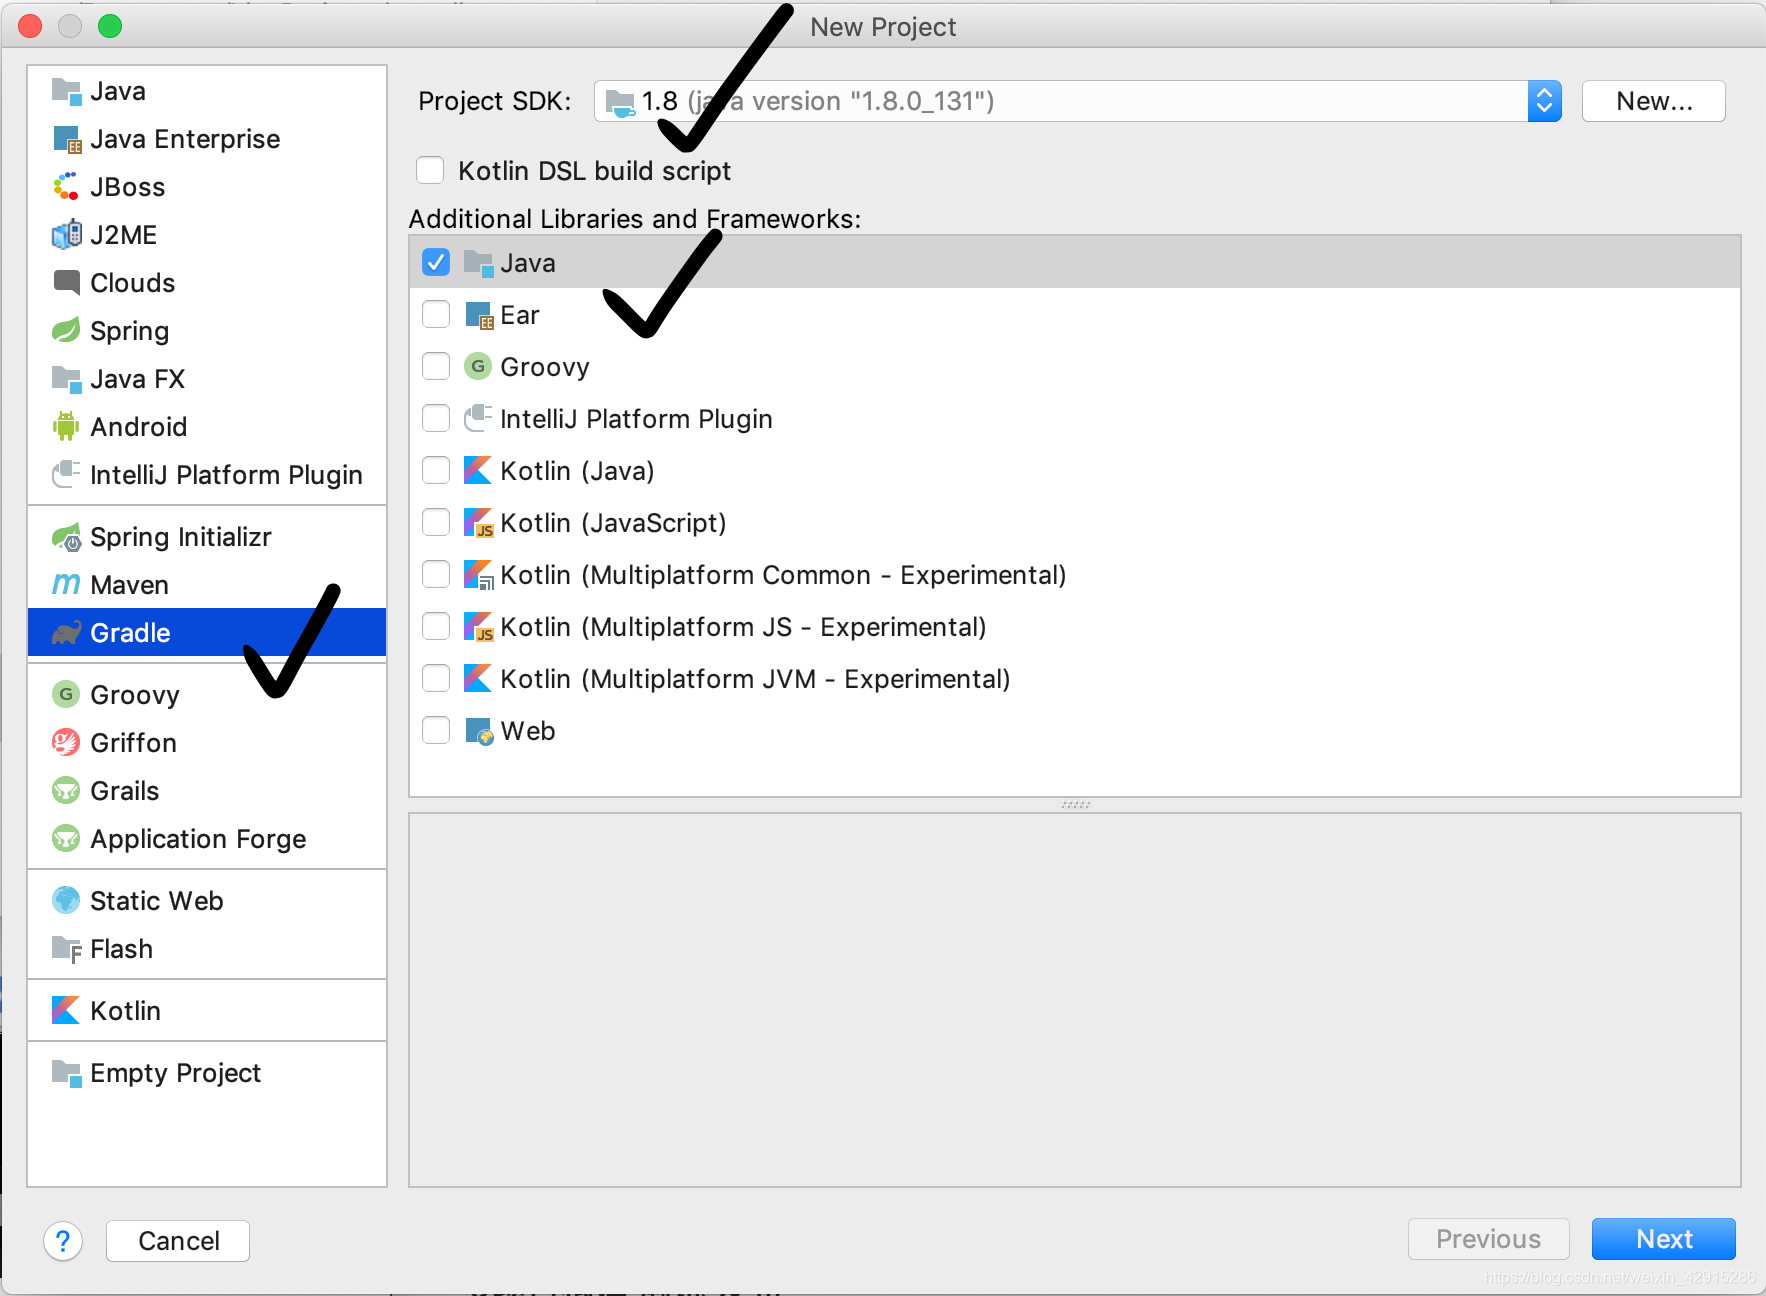Image resolution: width=1766 pixels, height=1296 pixels.
Task: Click the Ear framework icon
Action: tap(479, 315)
